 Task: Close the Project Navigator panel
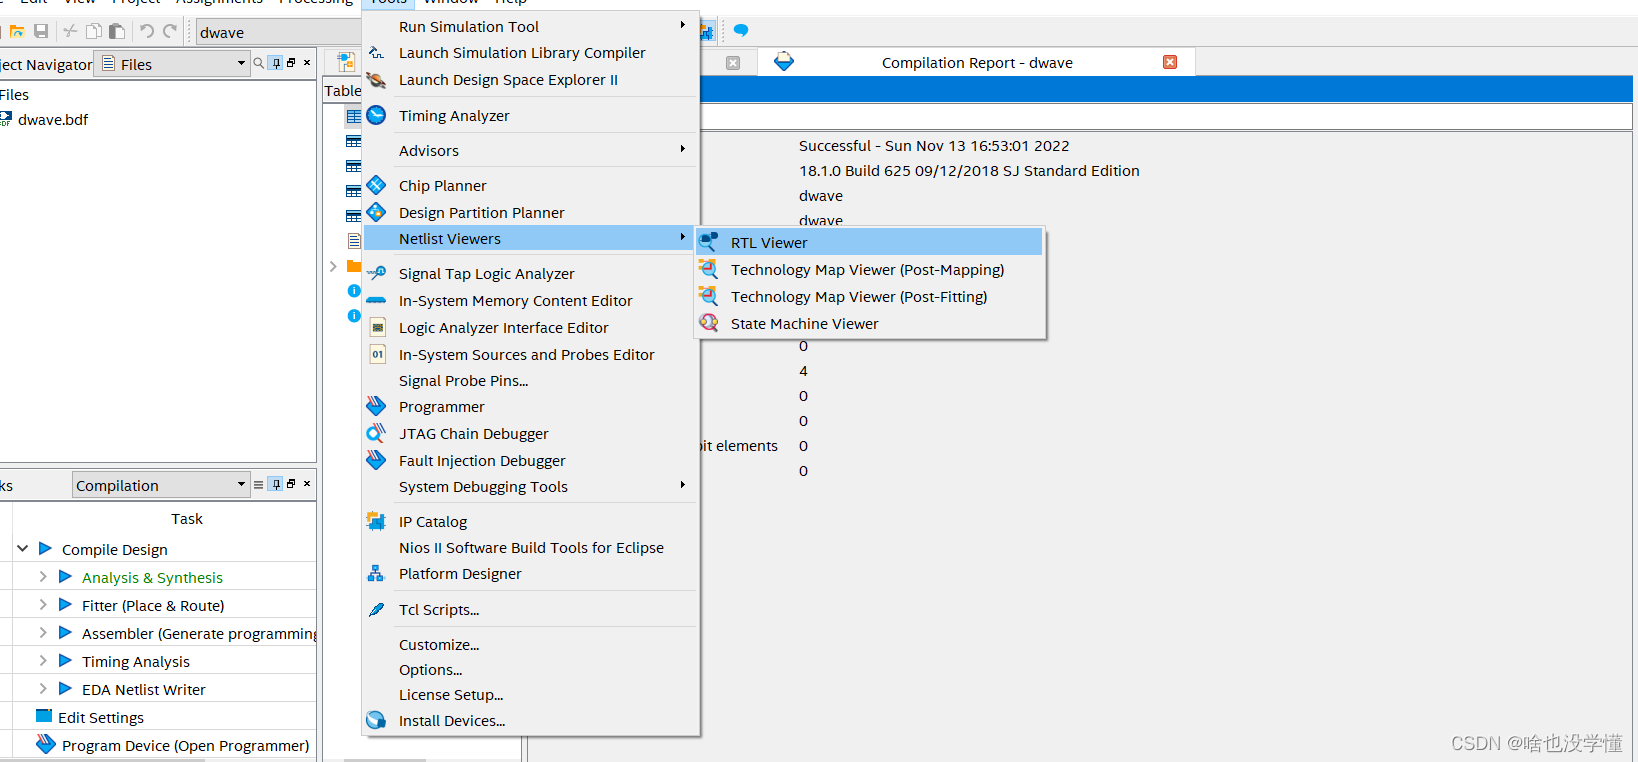[307, 63]
